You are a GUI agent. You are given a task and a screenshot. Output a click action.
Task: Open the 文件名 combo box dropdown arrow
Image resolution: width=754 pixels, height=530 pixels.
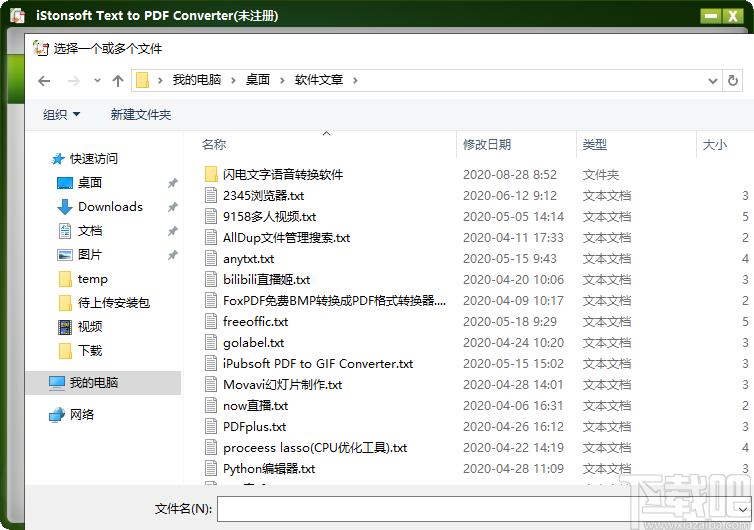click(743, 509)
